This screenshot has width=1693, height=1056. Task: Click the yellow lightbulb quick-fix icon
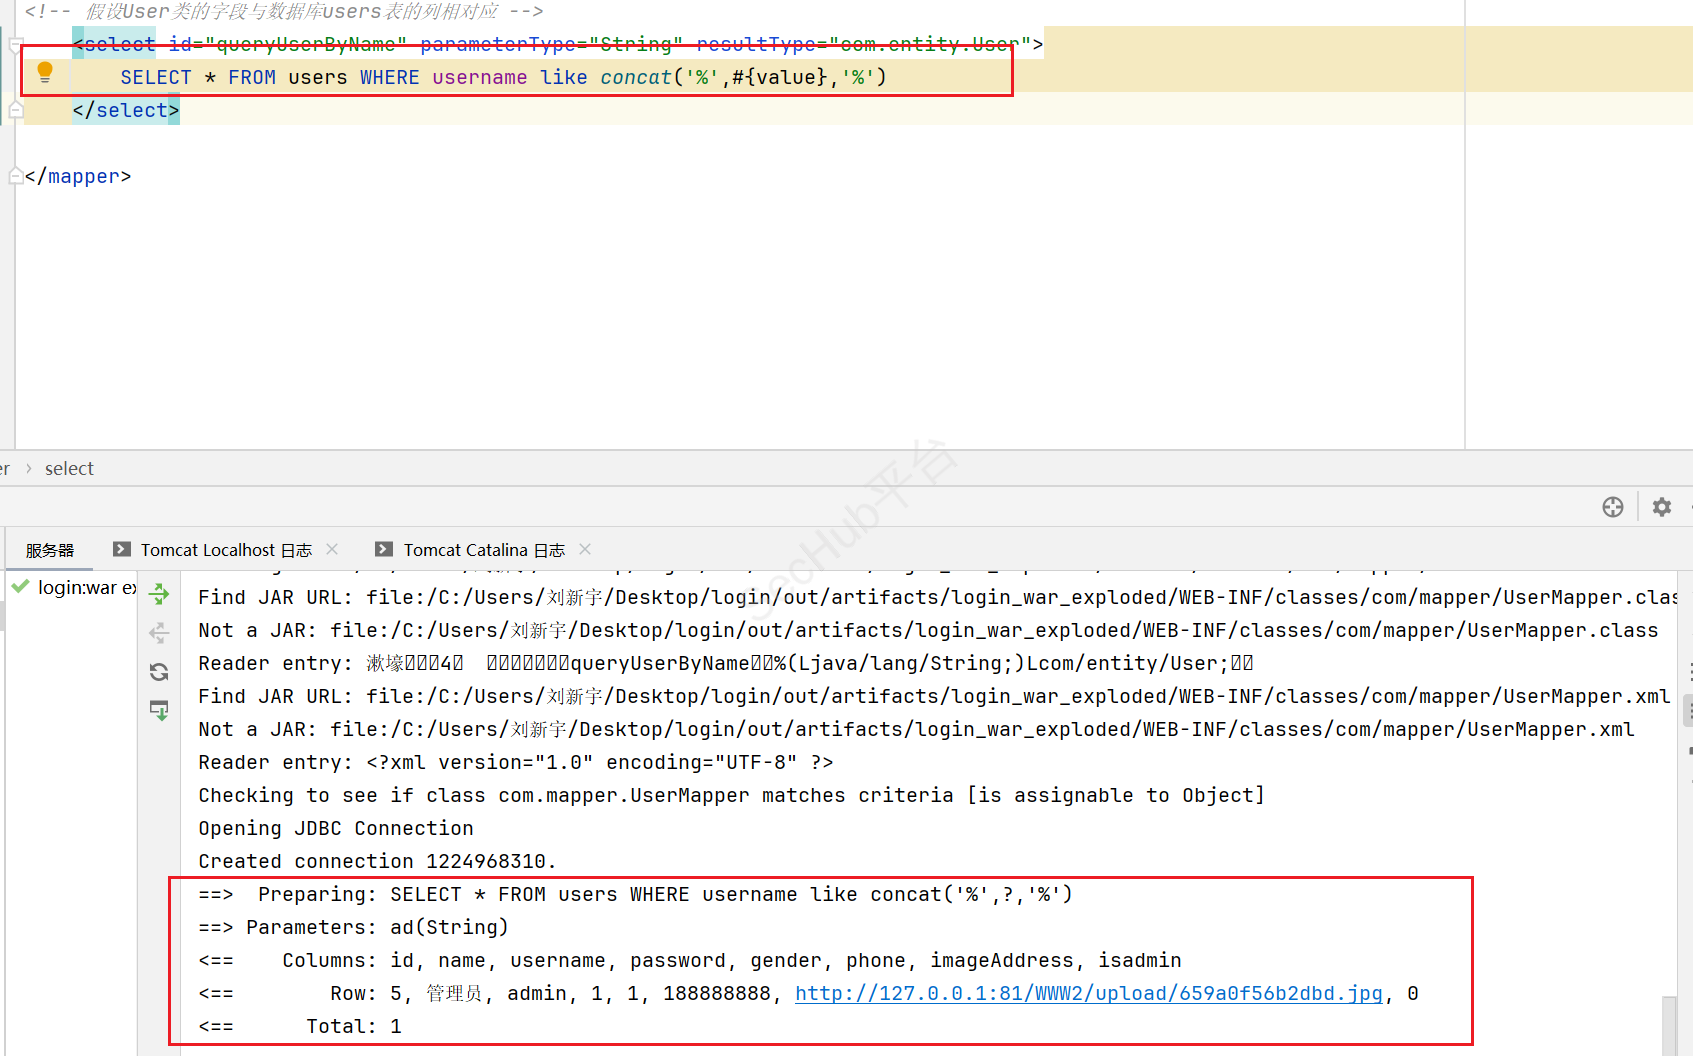pyautogui.click(x=45, y=72)
